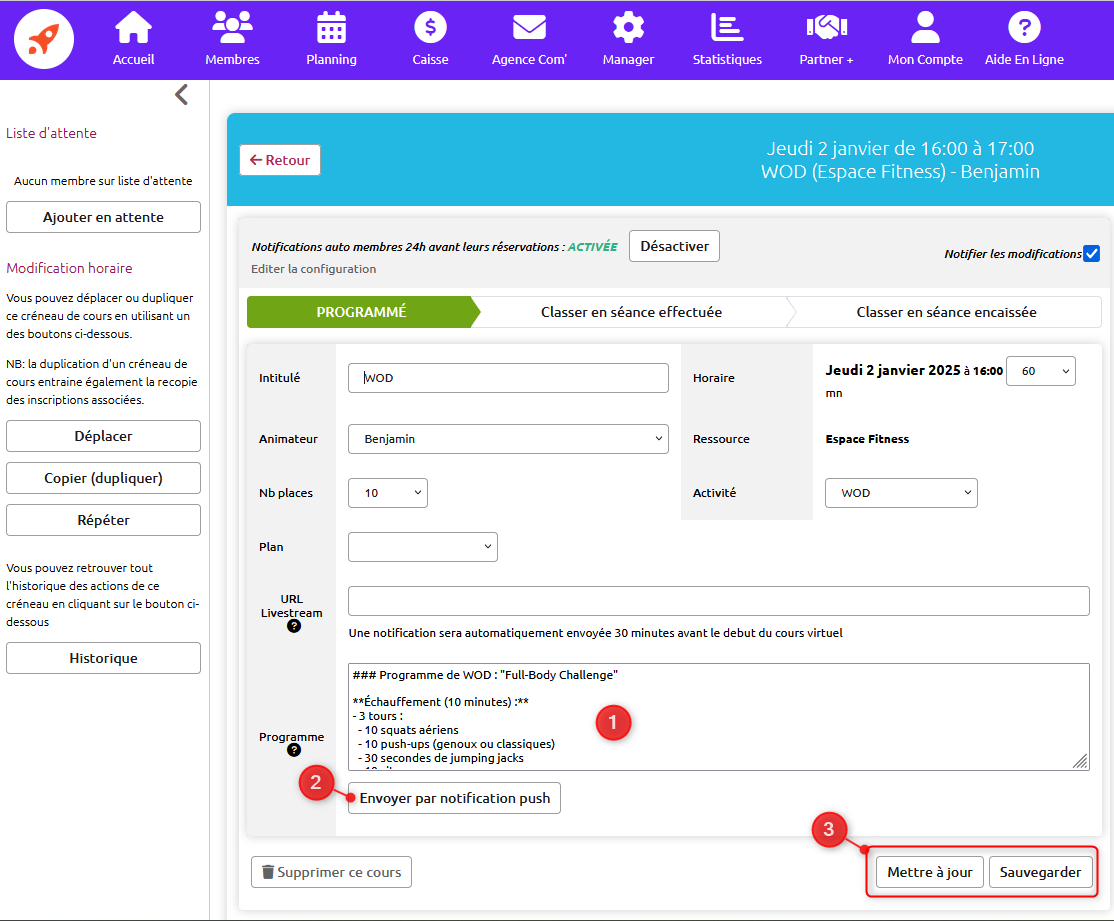
Task: Click the Sauvegarder button
Action: (1040, 872)
